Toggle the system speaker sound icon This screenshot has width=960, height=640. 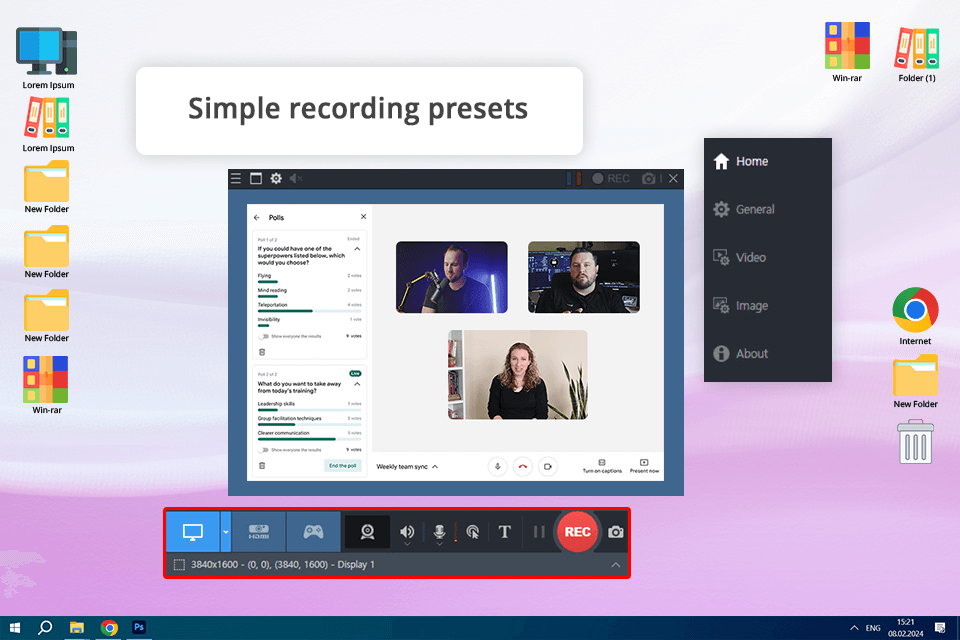point(407,531)
